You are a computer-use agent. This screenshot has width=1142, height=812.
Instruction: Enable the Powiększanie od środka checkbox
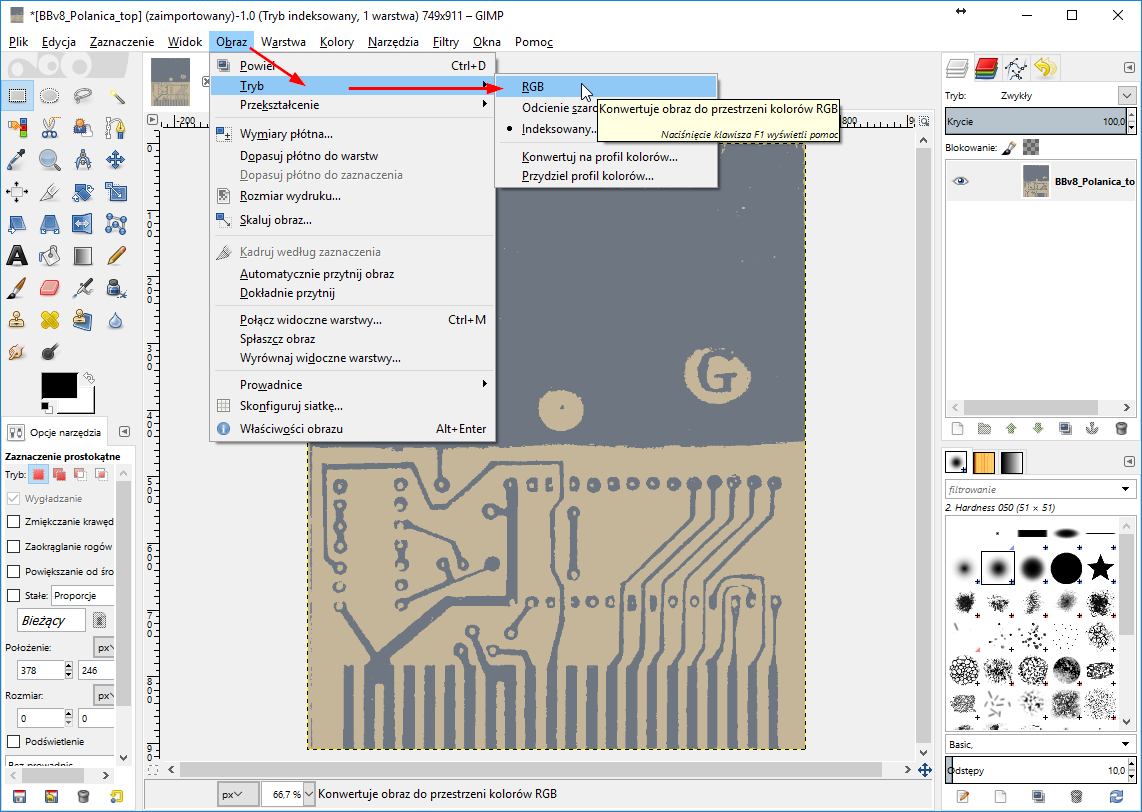pos(13,571)
